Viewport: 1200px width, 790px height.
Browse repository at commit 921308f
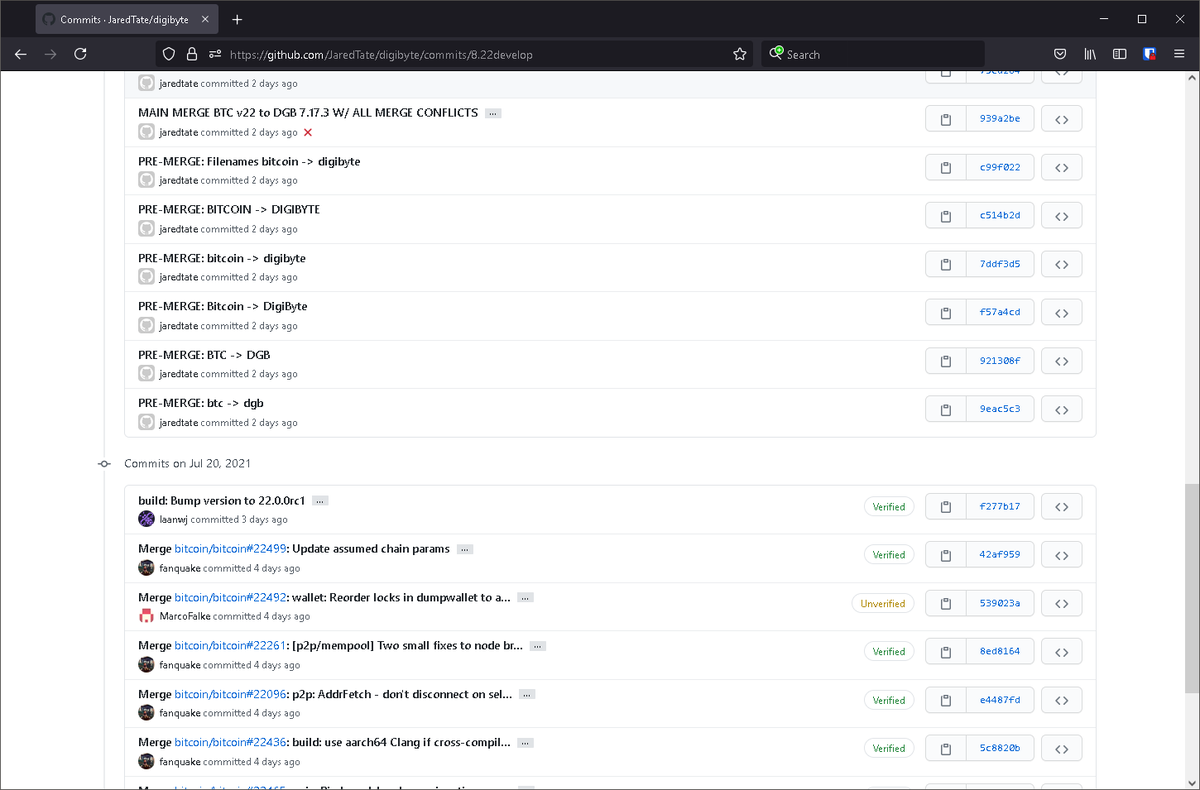[1062, 361]
